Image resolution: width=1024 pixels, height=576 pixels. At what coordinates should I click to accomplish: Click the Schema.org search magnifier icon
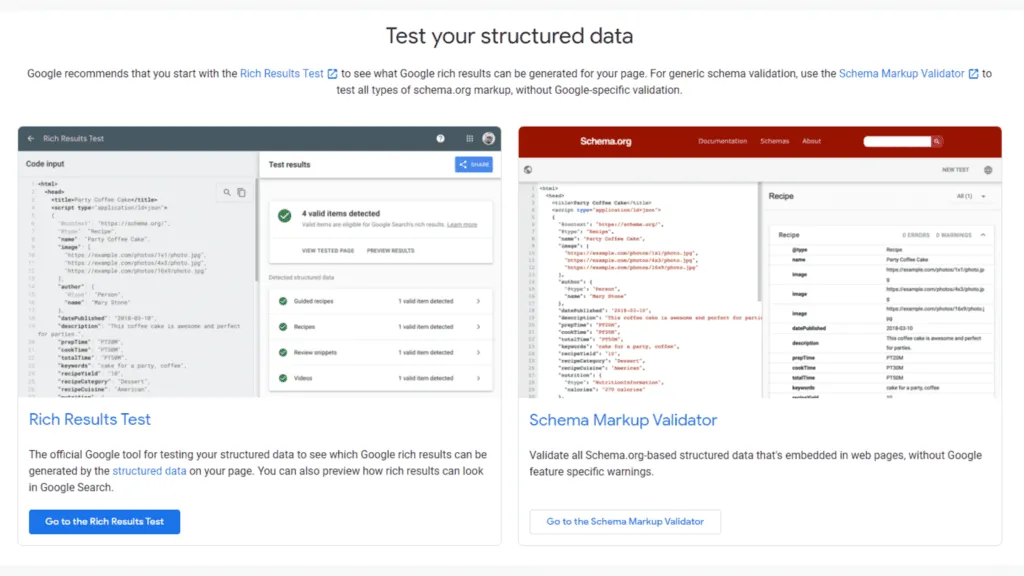pos(936,141)
